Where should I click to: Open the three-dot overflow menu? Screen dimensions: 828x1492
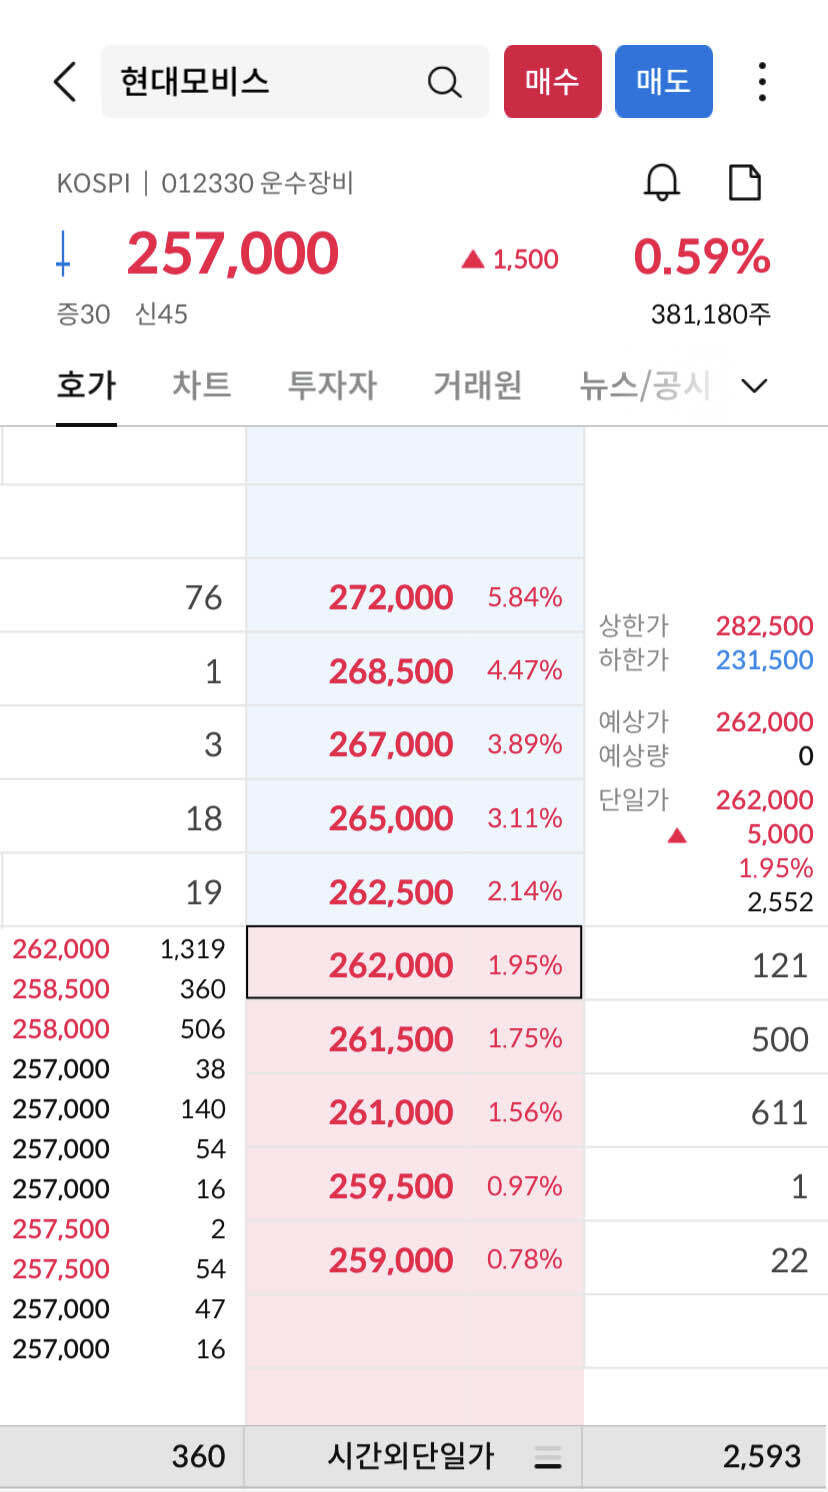click(762, 82)
